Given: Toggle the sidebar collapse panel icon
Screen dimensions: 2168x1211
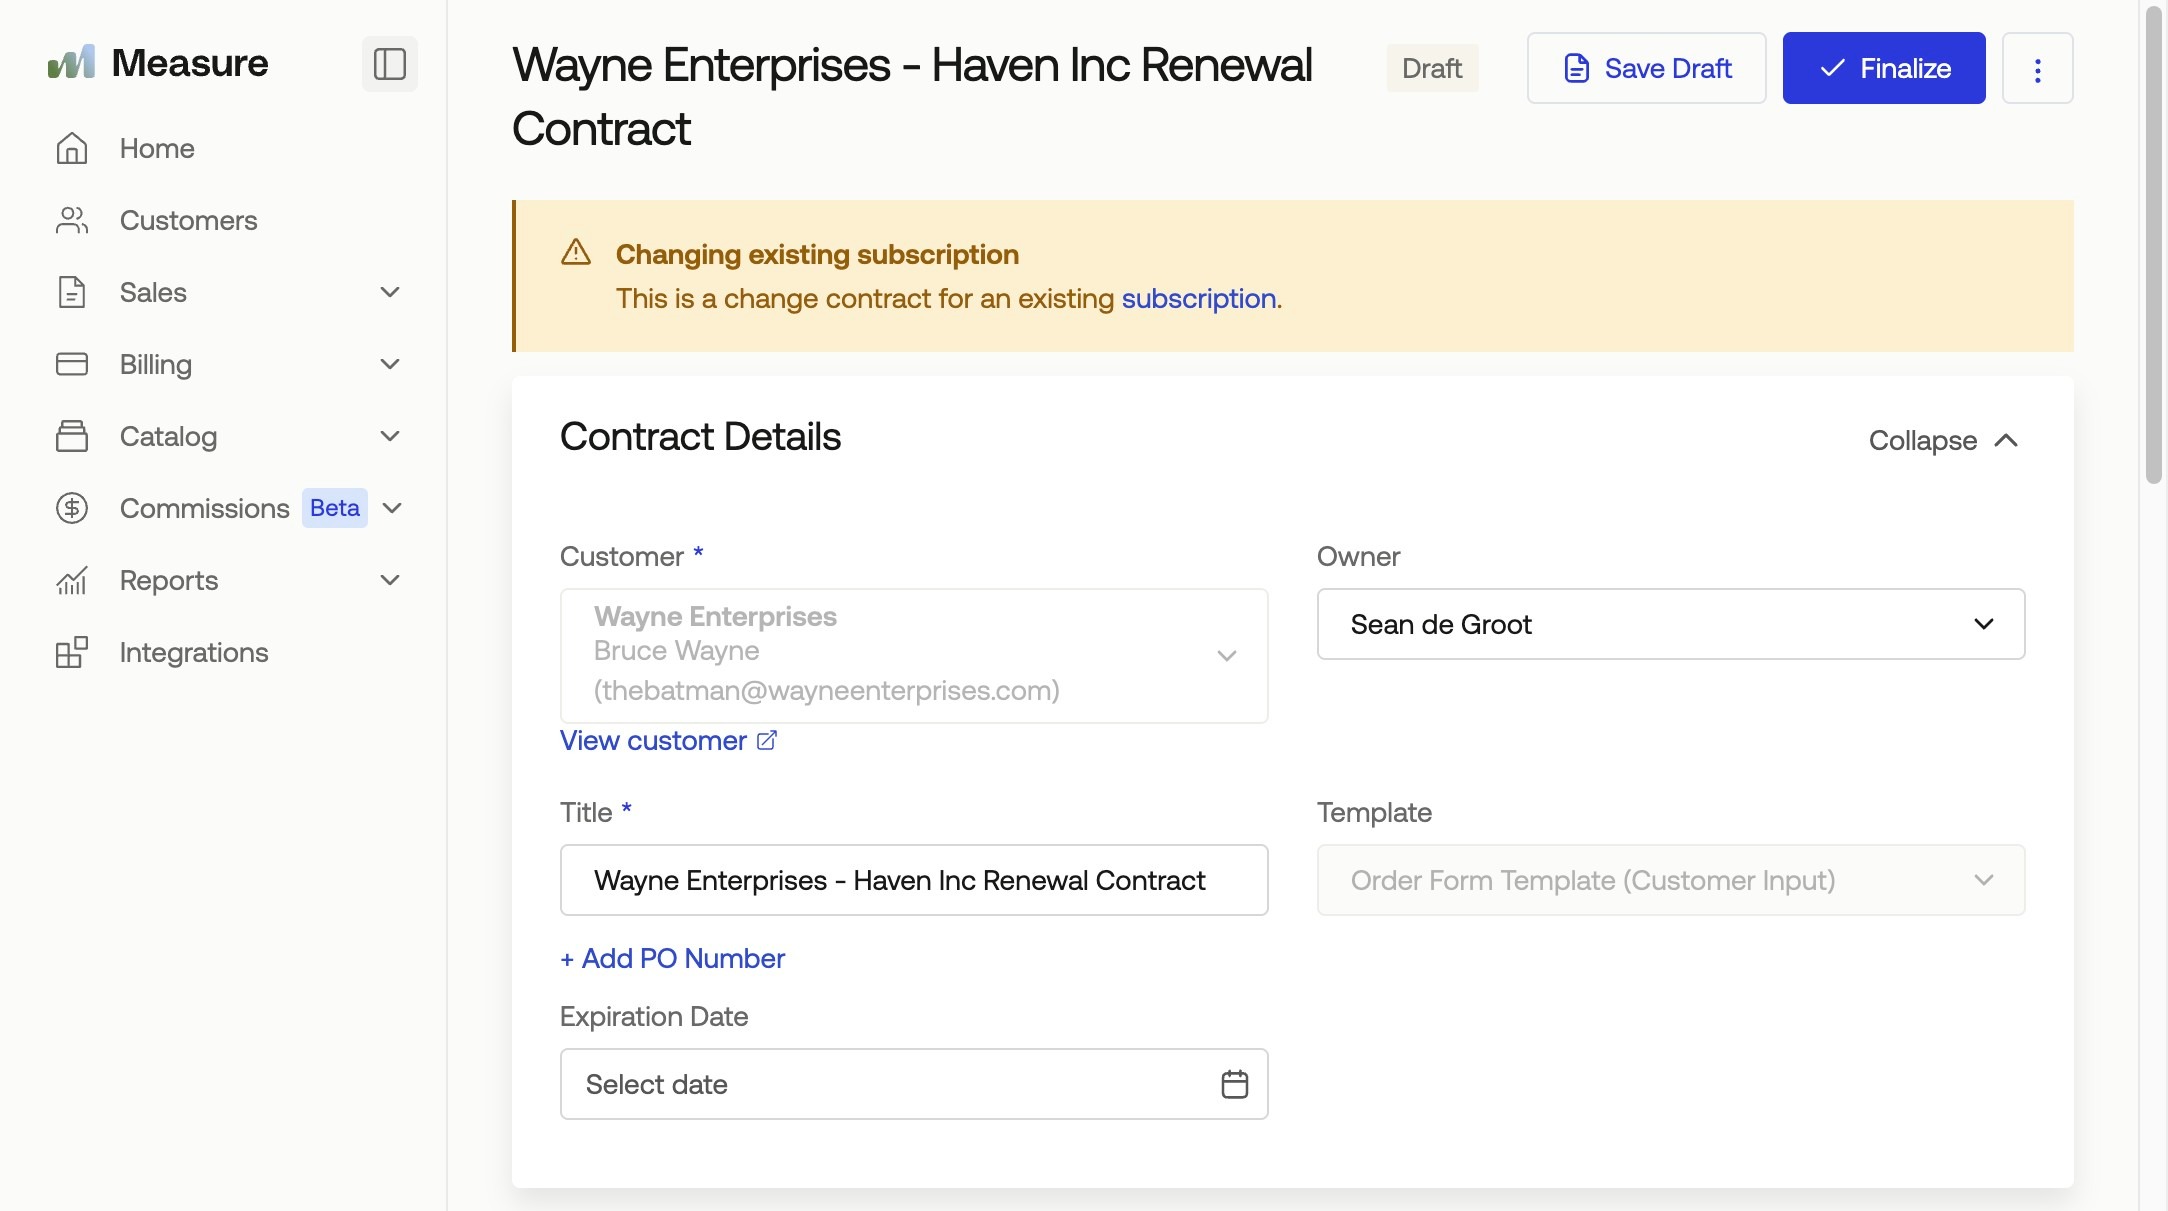Looking at the screenshot, I should point(389,64).
